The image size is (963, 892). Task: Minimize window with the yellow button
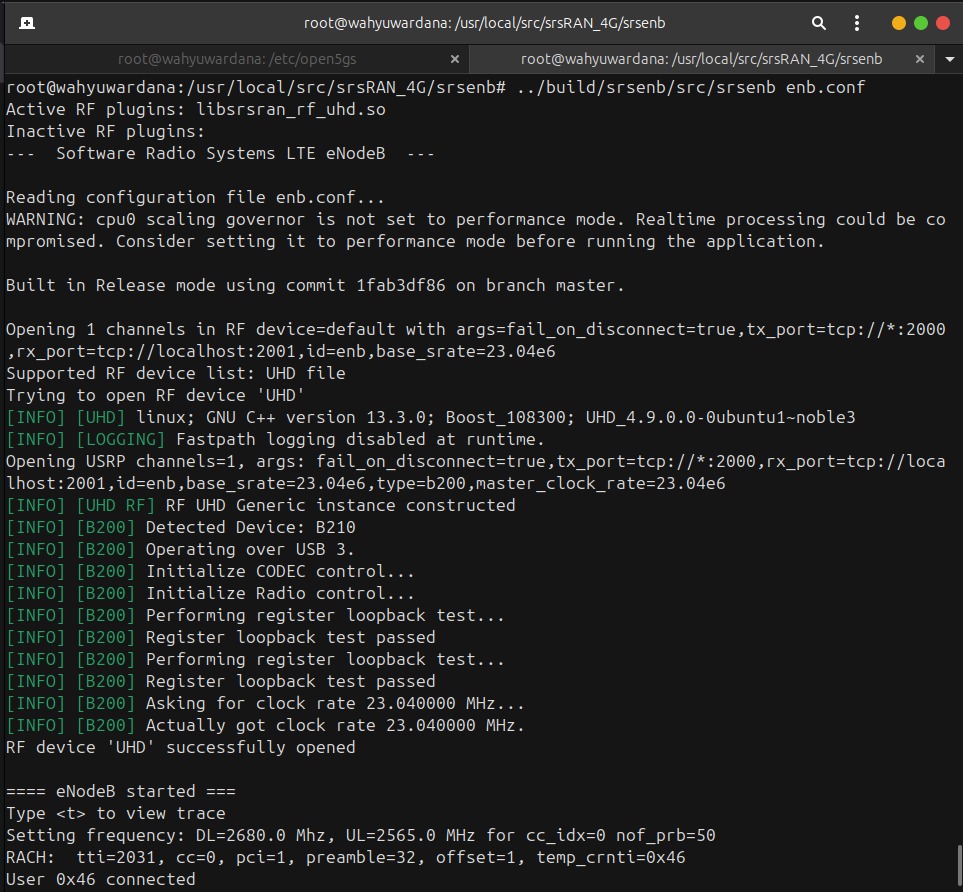tap(899, 23)
